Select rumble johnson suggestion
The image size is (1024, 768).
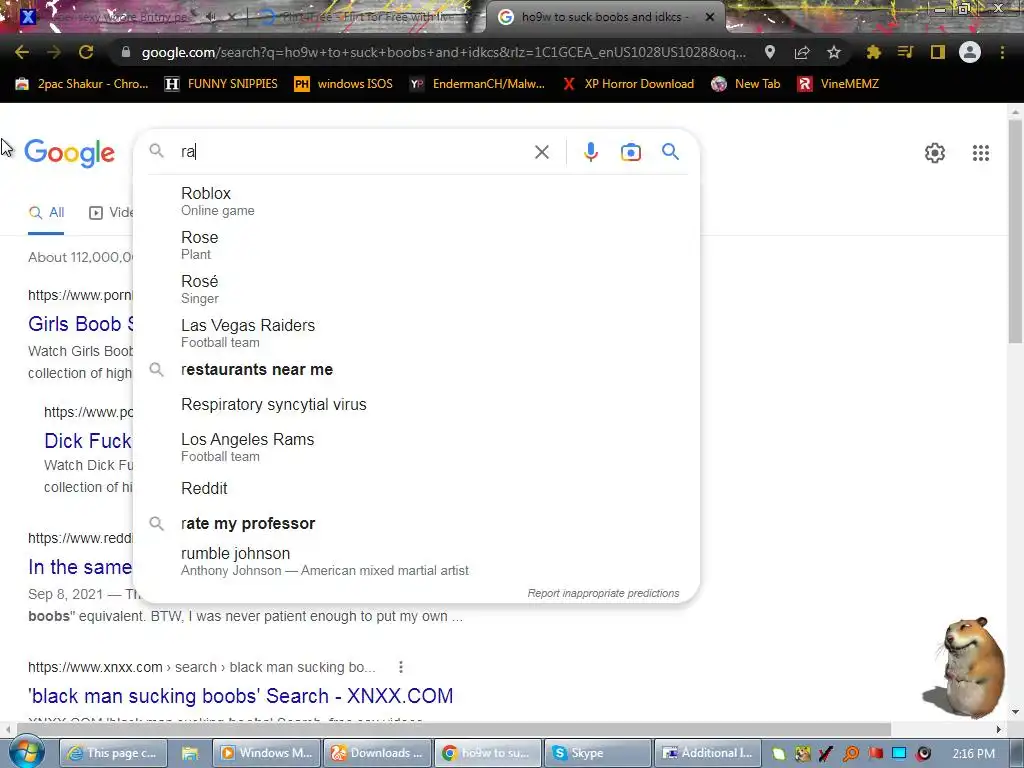[417, 561]
